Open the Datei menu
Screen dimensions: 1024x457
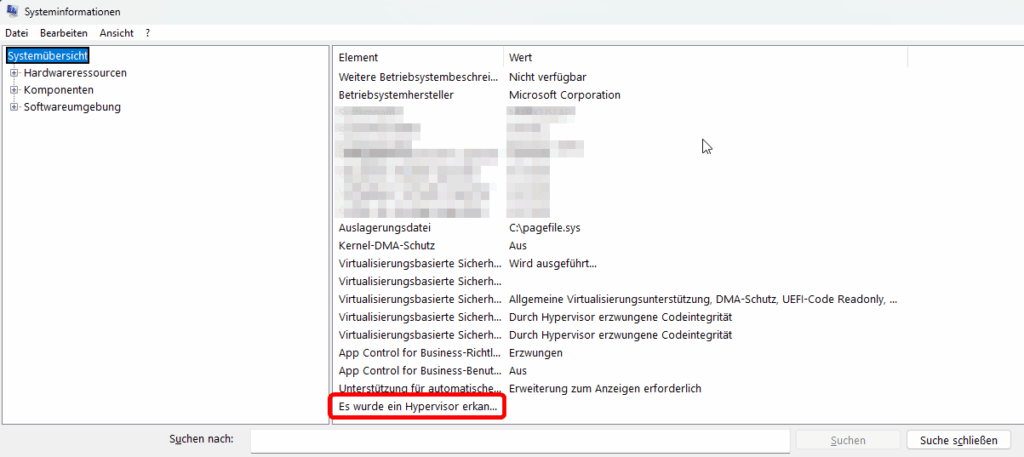(x=16, y=33)
